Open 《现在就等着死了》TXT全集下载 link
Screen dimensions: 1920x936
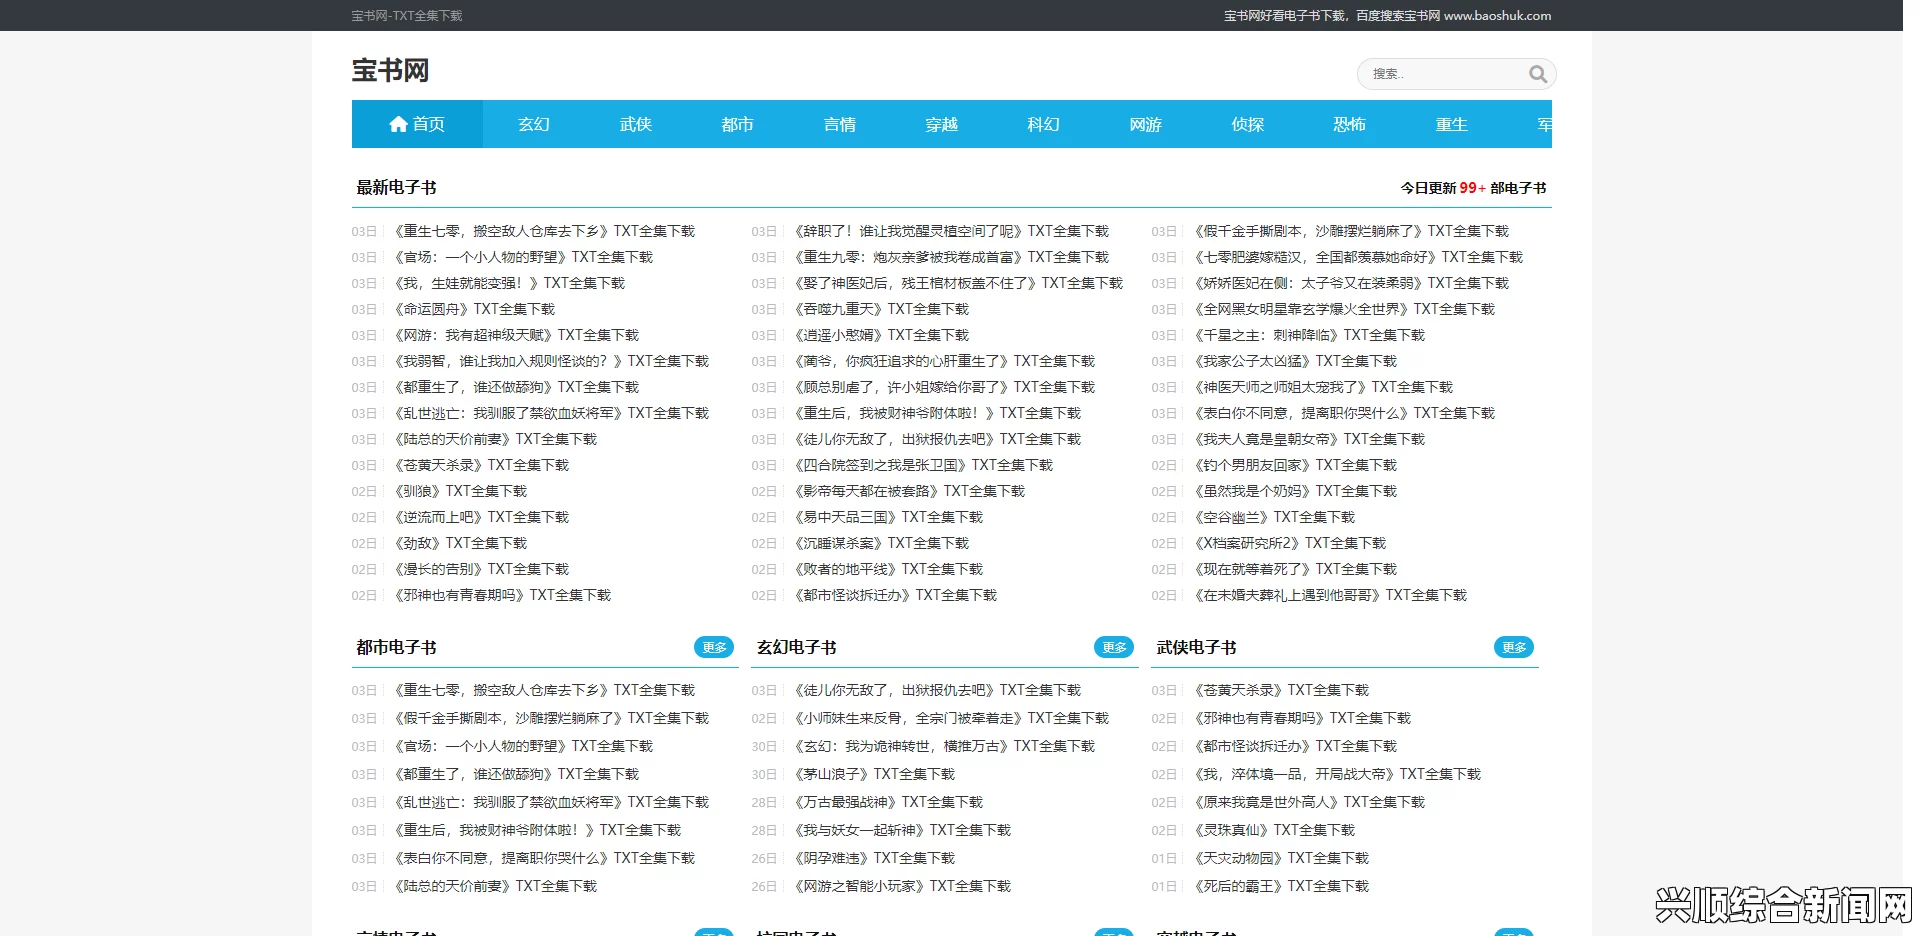coord(1294,569)
